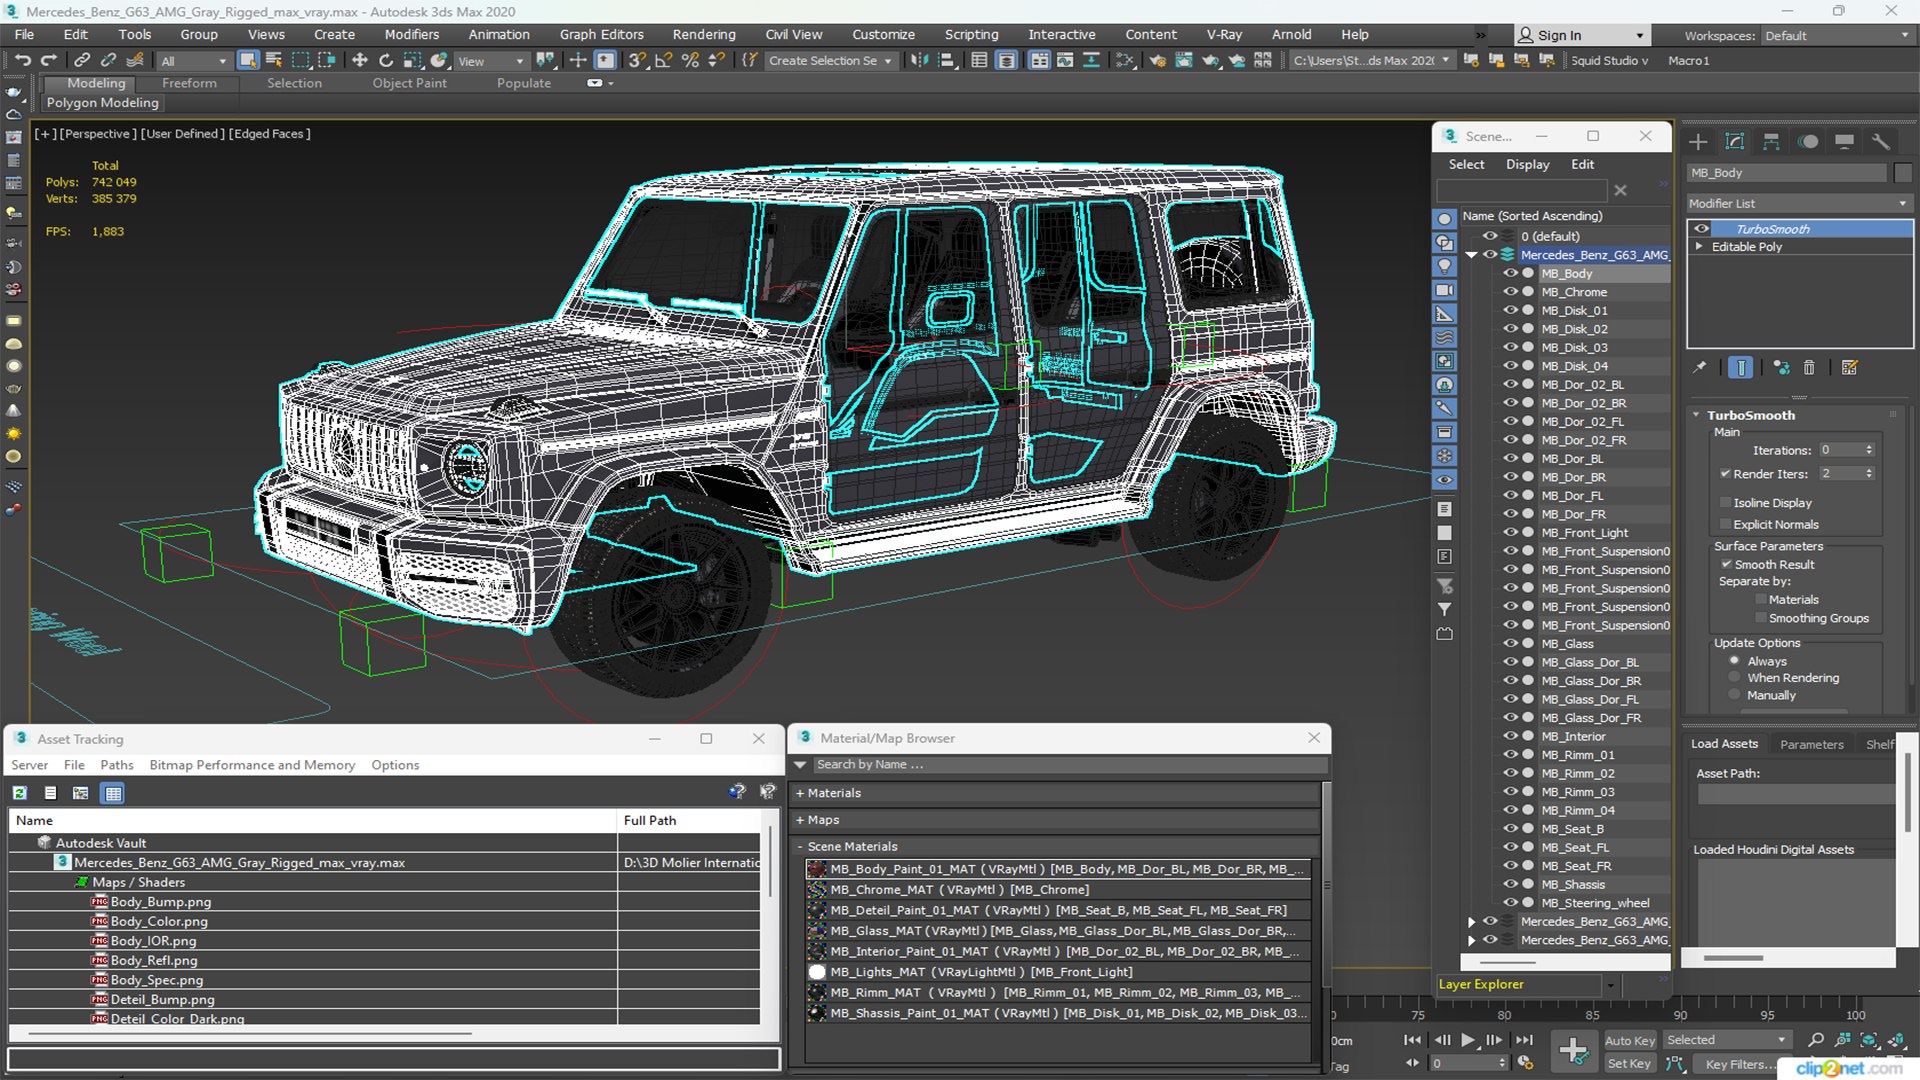Screen dimensions: 1920x1080
Task: Select Manually update option
Action: [x=1735, y=695]
